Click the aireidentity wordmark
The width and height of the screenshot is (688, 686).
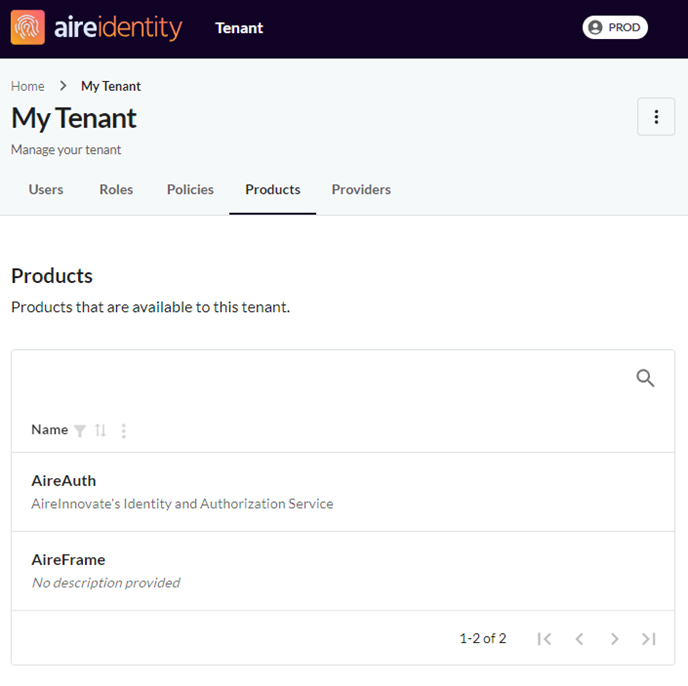pyautogui.click(x=118, y=28)
